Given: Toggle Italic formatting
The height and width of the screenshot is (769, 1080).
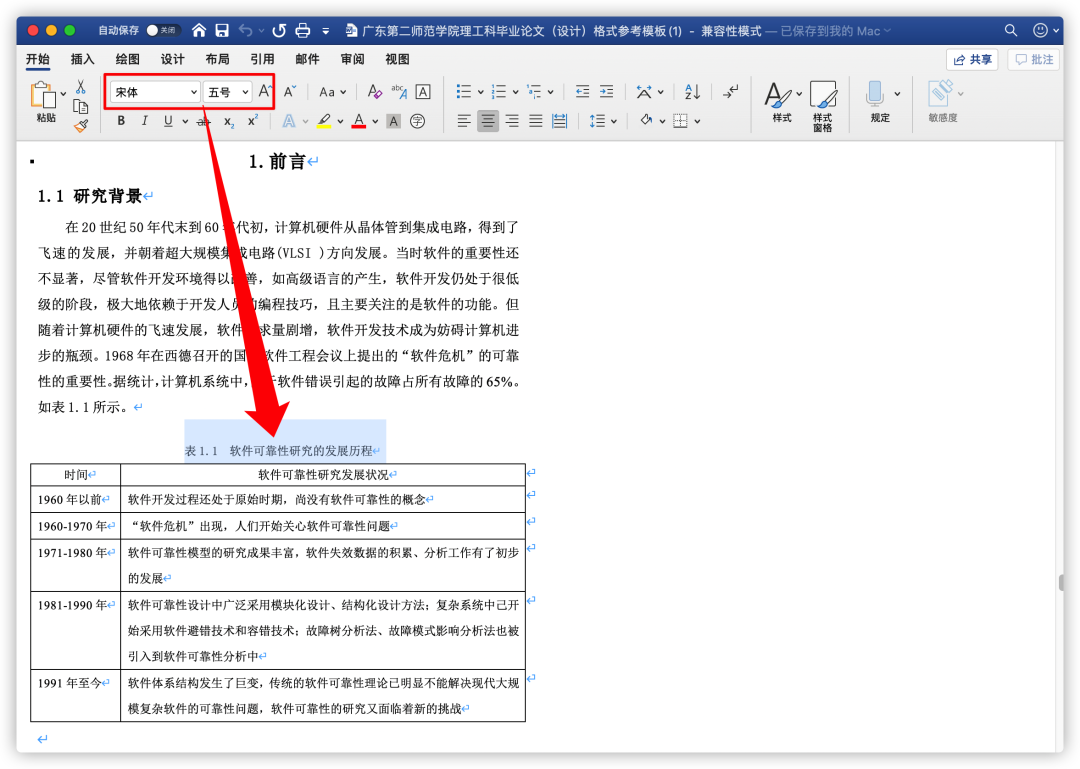Looking at the screenshot, I should click(144, 121).
